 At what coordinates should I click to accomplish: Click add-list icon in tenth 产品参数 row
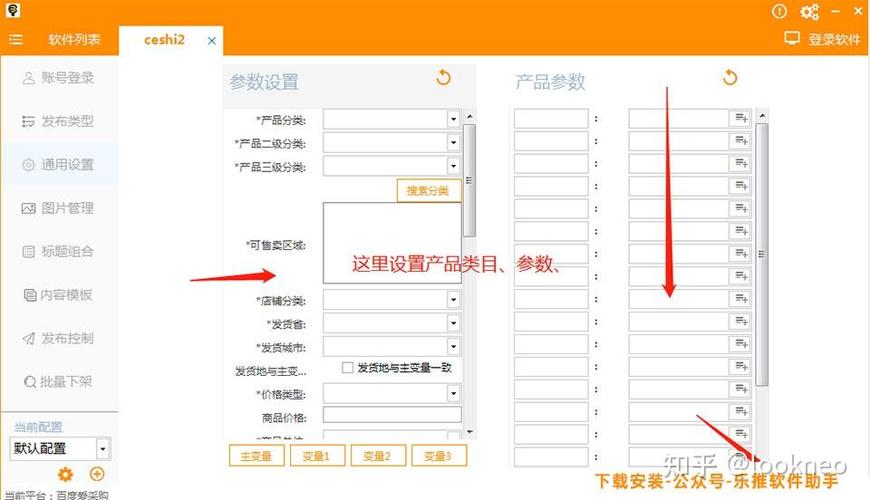coord(741,321)
